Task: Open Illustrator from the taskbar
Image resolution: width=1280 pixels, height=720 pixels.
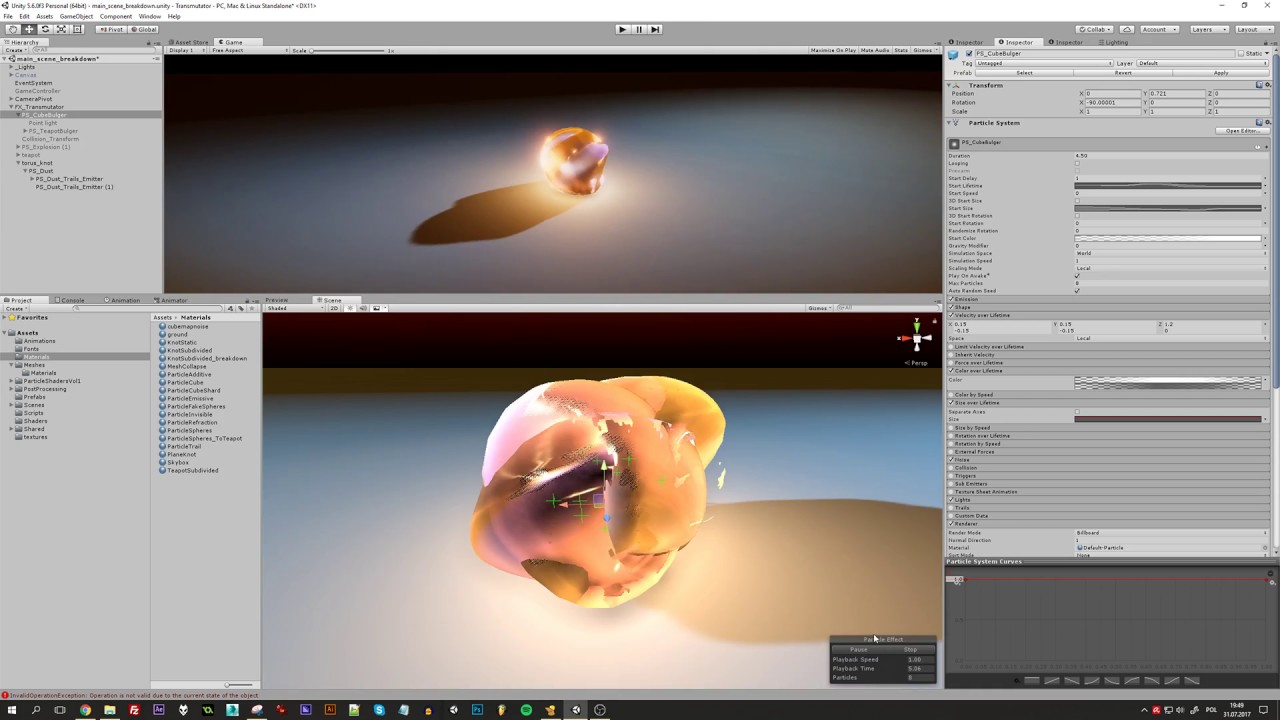Action: (x=330, y=710)
